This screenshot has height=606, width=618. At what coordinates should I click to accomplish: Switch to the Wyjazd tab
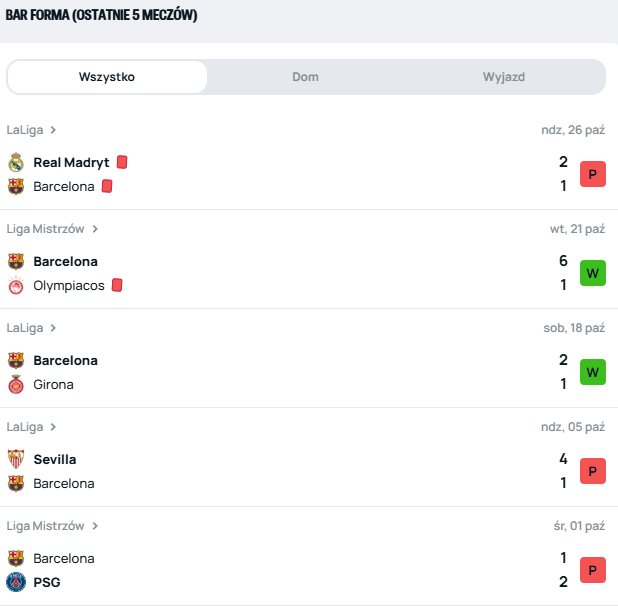[x=504, y=77]
